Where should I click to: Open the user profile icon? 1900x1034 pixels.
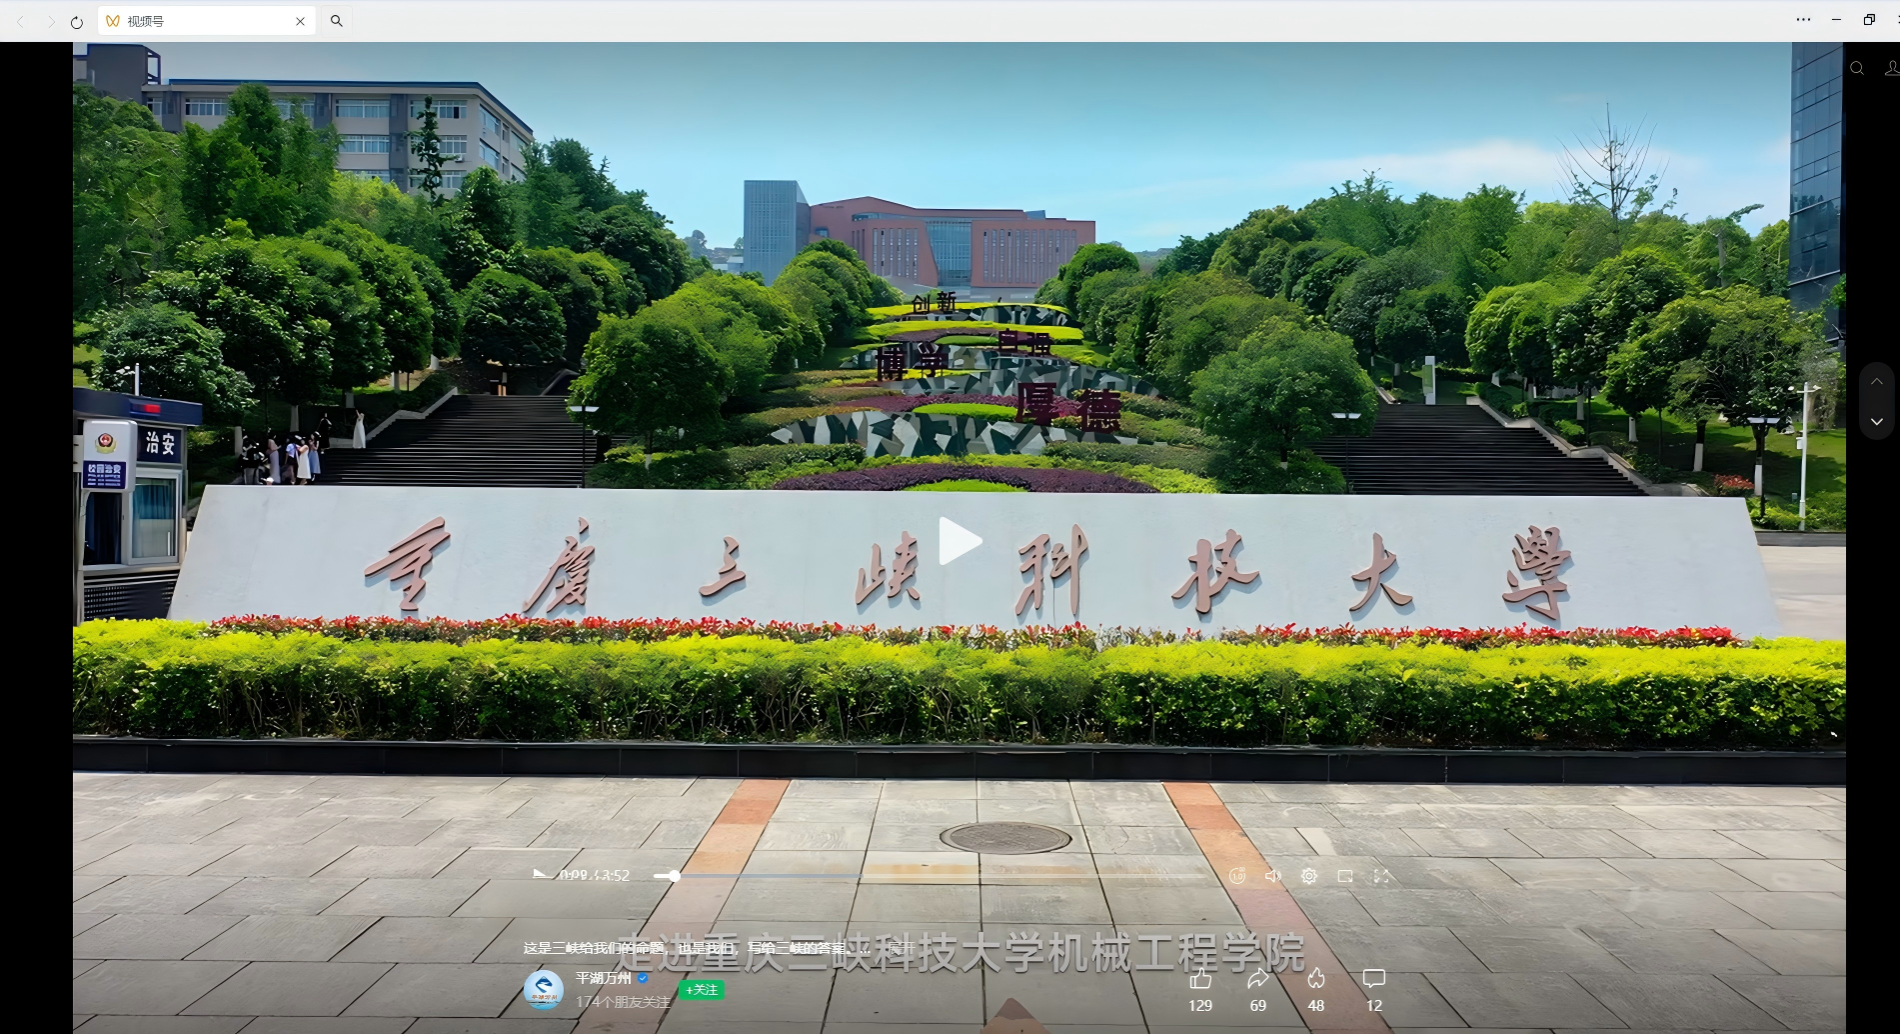pos(1891,69)
